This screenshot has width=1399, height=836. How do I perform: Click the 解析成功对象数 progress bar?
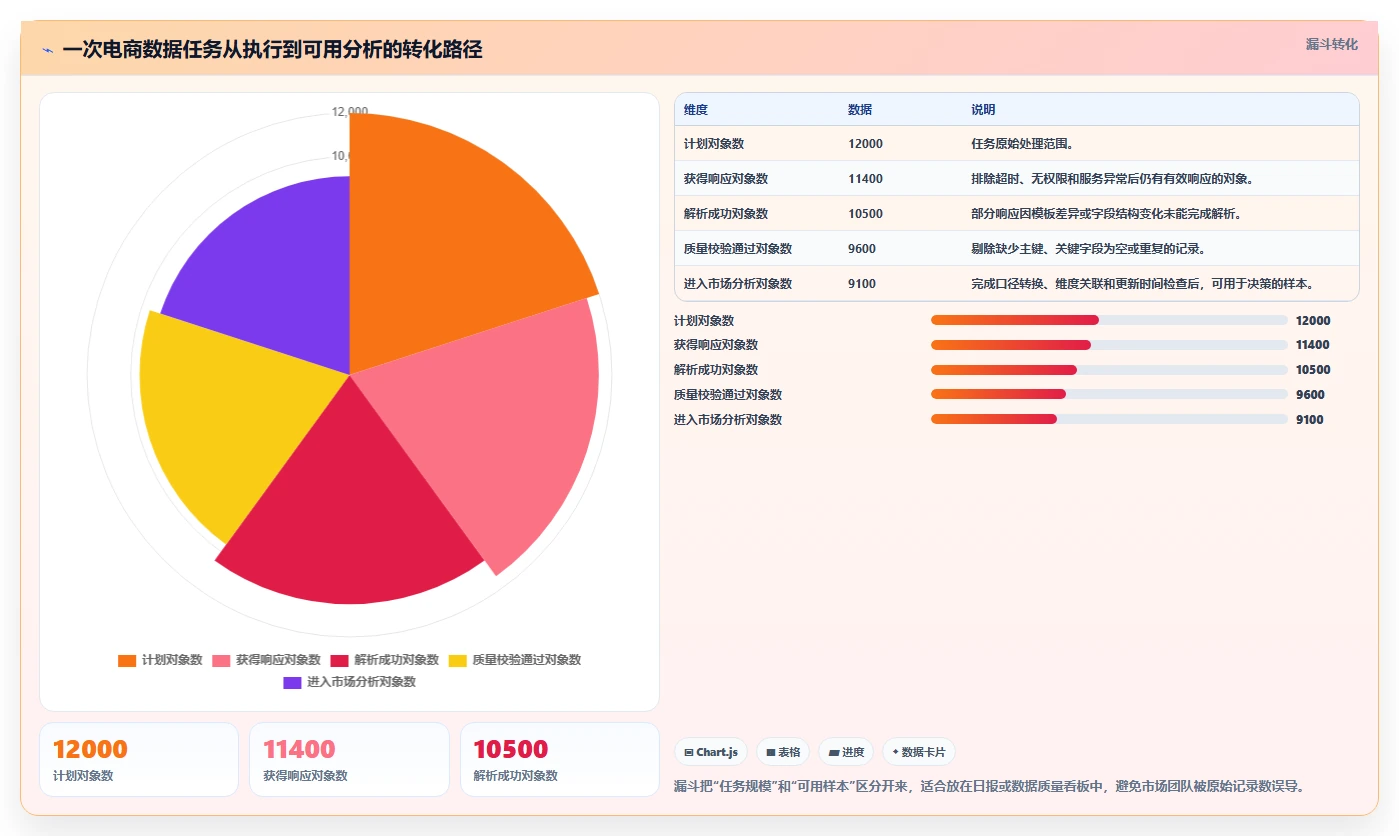1109,370
